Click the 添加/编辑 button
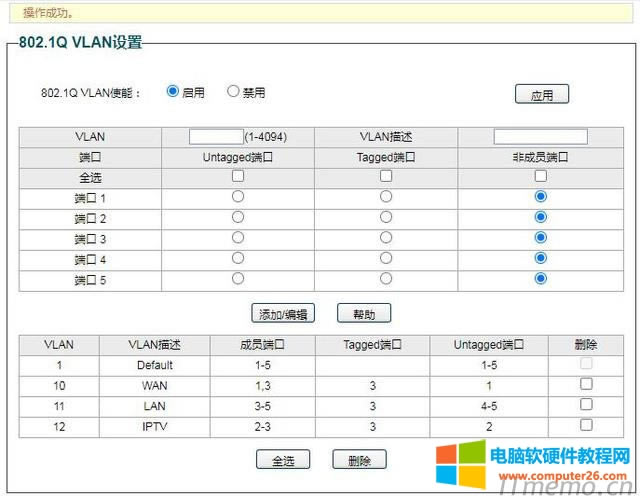This screenshot has height=496, width=640. click(283, 314)
